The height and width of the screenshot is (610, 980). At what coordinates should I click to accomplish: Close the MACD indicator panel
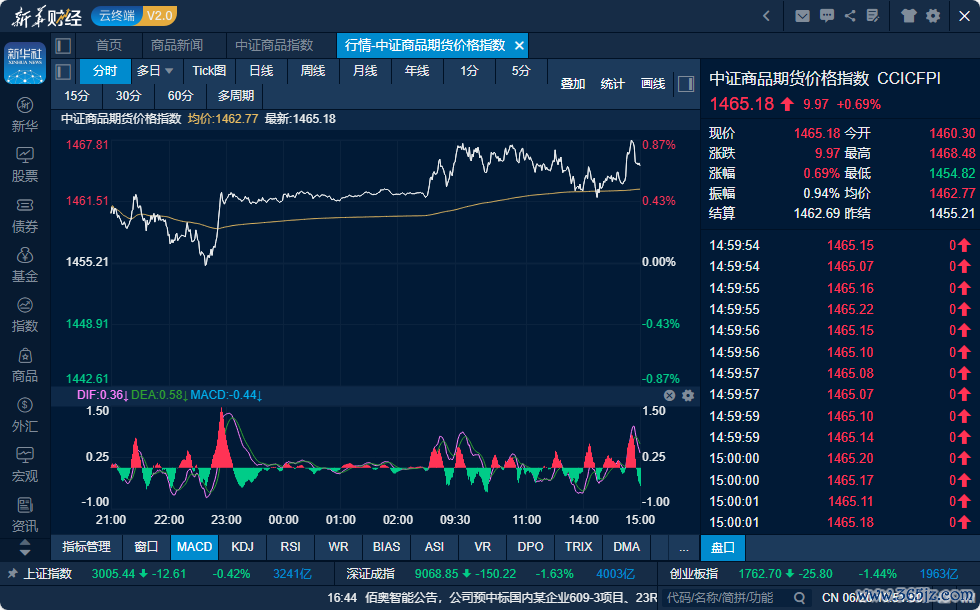pyautogui.click(x=669, y=395)
